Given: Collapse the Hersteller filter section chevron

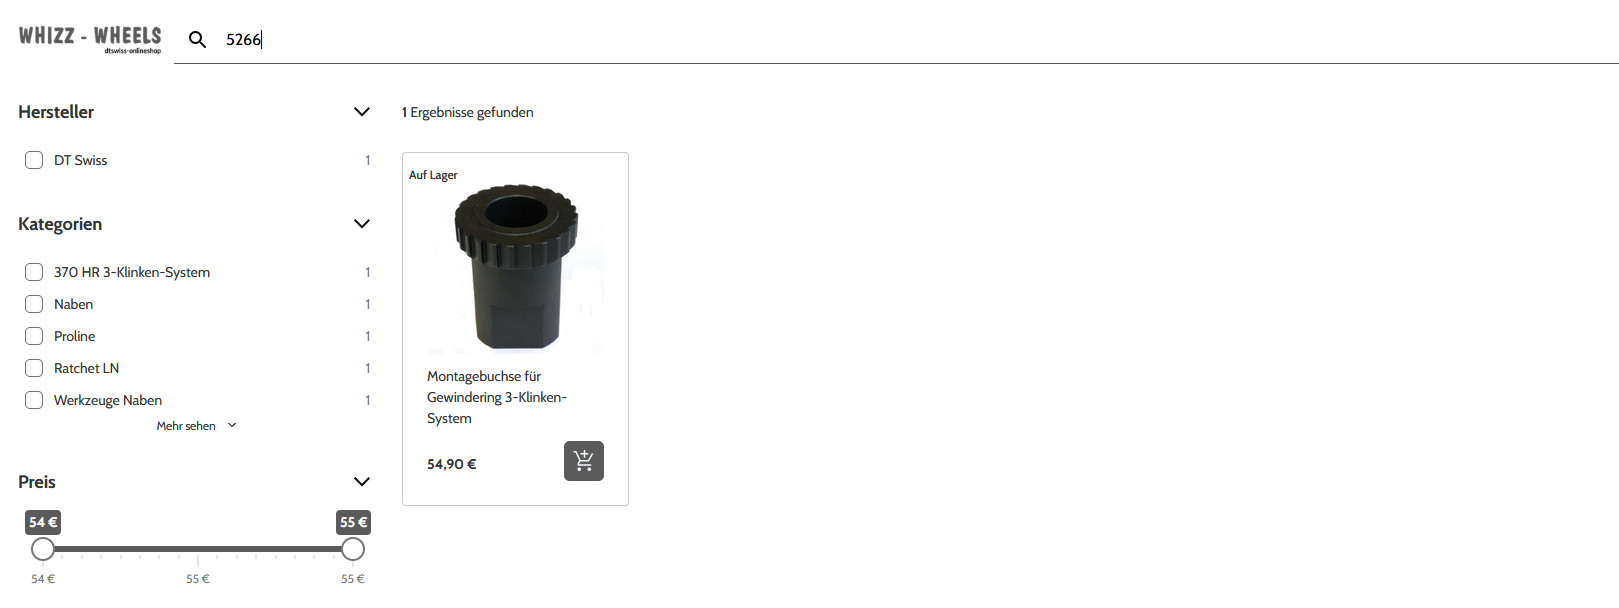Looking at the screenshot, I should tap(362, 112).
